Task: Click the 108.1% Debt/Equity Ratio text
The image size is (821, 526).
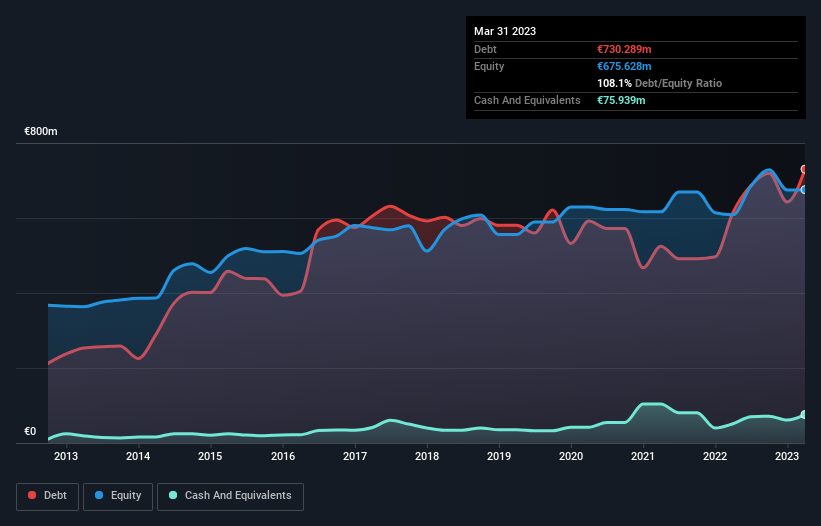Action: pos(659,83)
